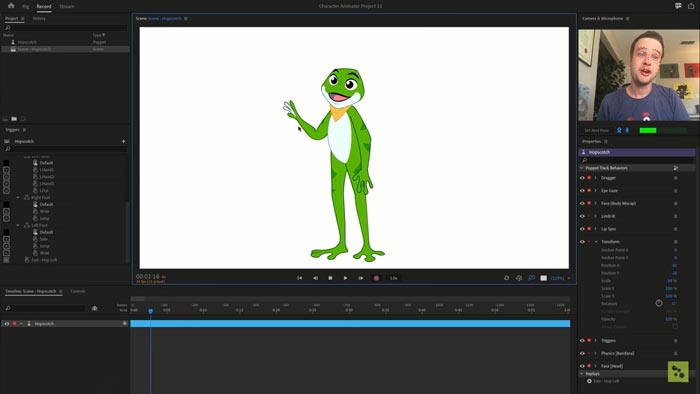Open the Controls tab next to Timeline
Screen dimensions: 700x394
coord(78,291)
